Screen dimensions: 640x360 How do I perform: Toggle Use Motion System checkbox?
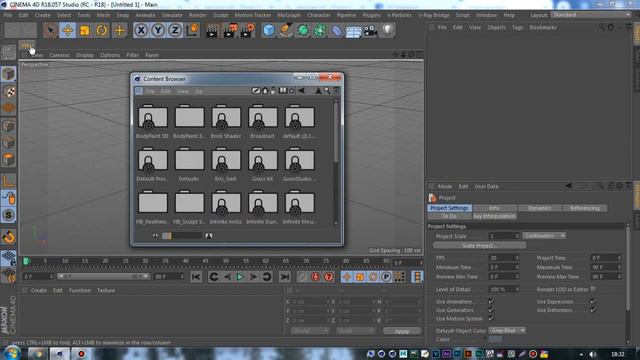point(491,318)
